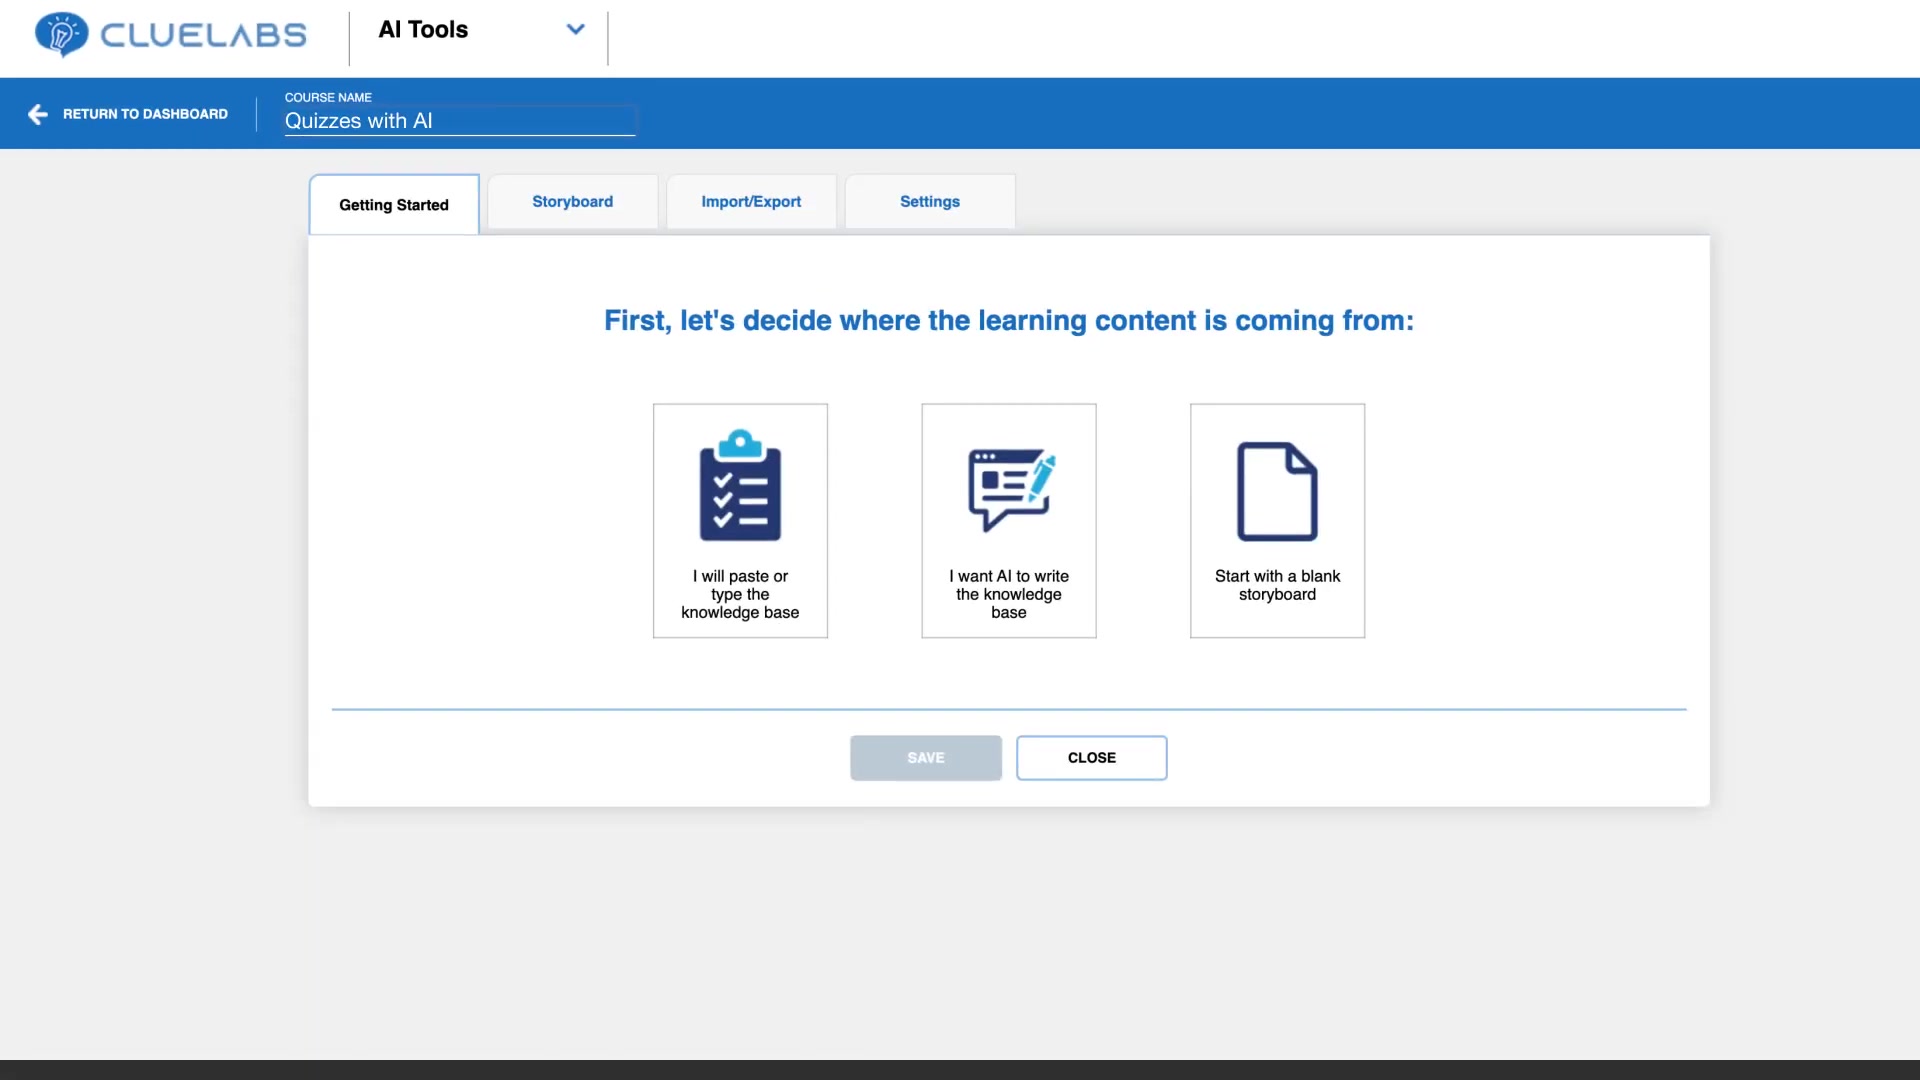The height and width of the screenshot is (1080, 1920).
Task: Edit the course name field Quizzes with AI
Action: (460, 121)
